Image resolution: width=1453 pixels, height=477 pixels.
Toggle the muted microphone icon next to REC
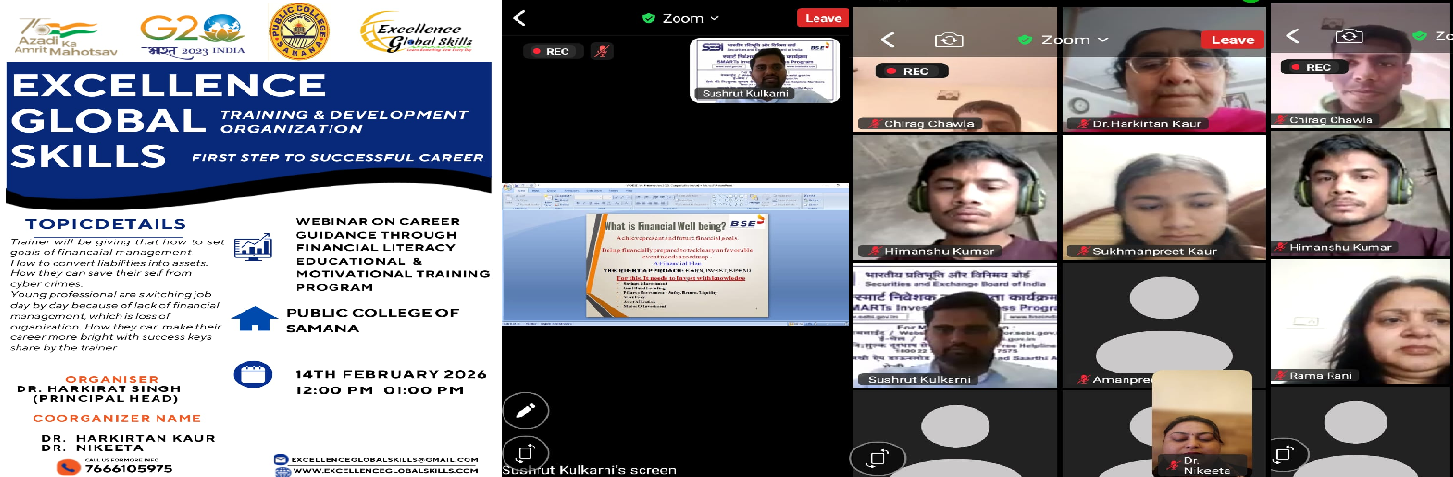pyautogui.click(x=601, y=51)
